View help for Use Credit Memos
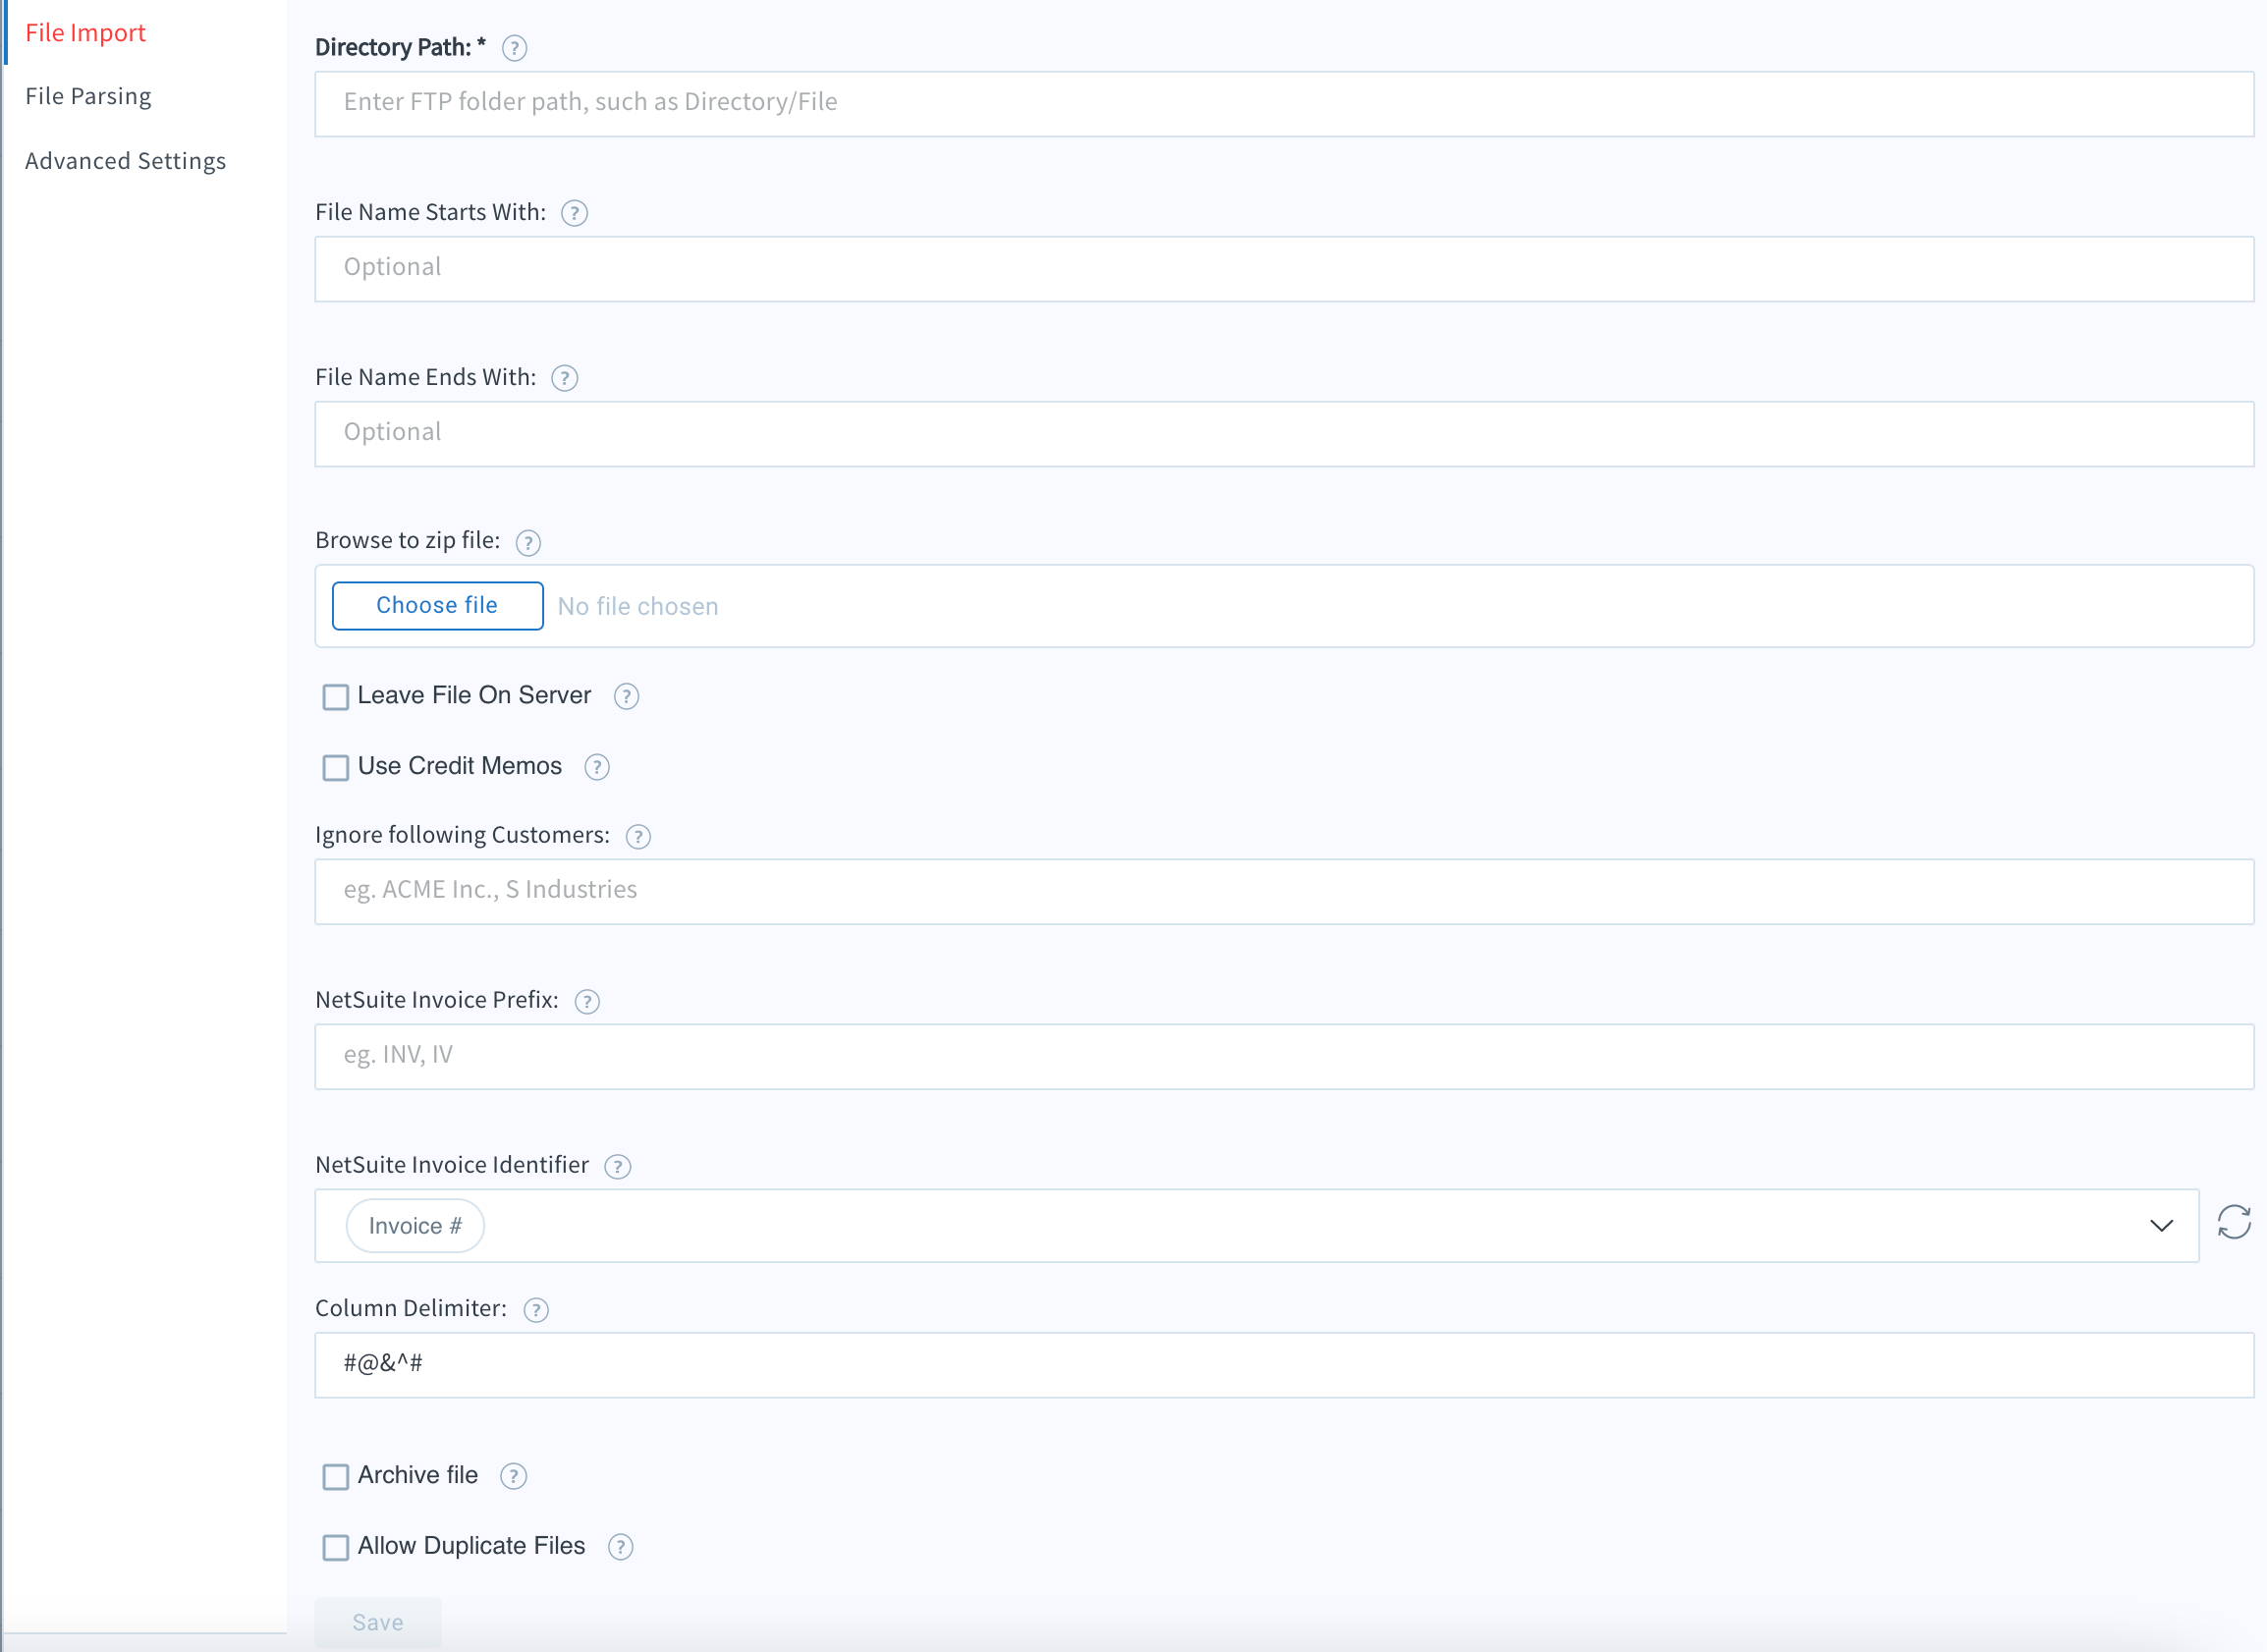Screen dimensions: 2267x1652 coord(597,767)
